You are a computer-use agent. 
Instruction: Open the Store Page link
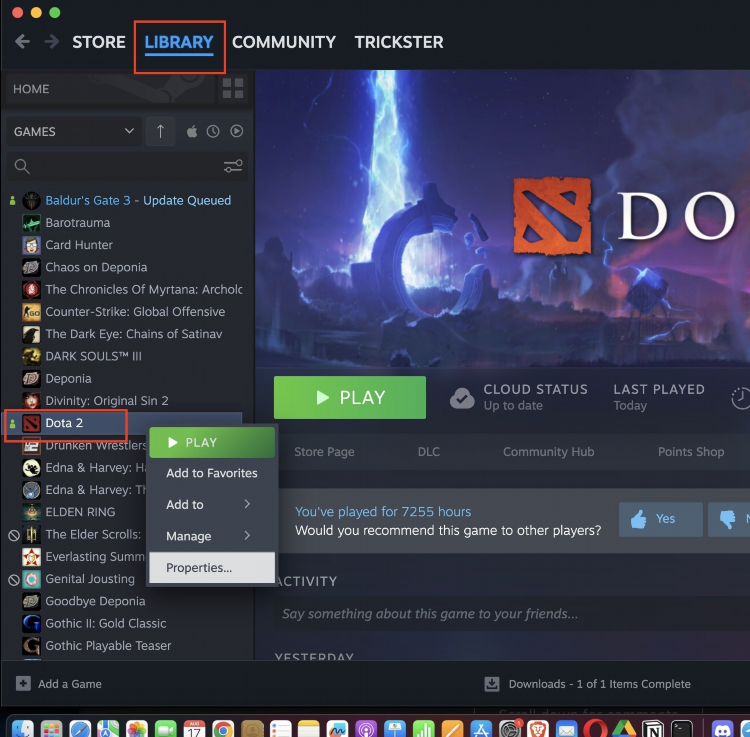coord(324,451)
